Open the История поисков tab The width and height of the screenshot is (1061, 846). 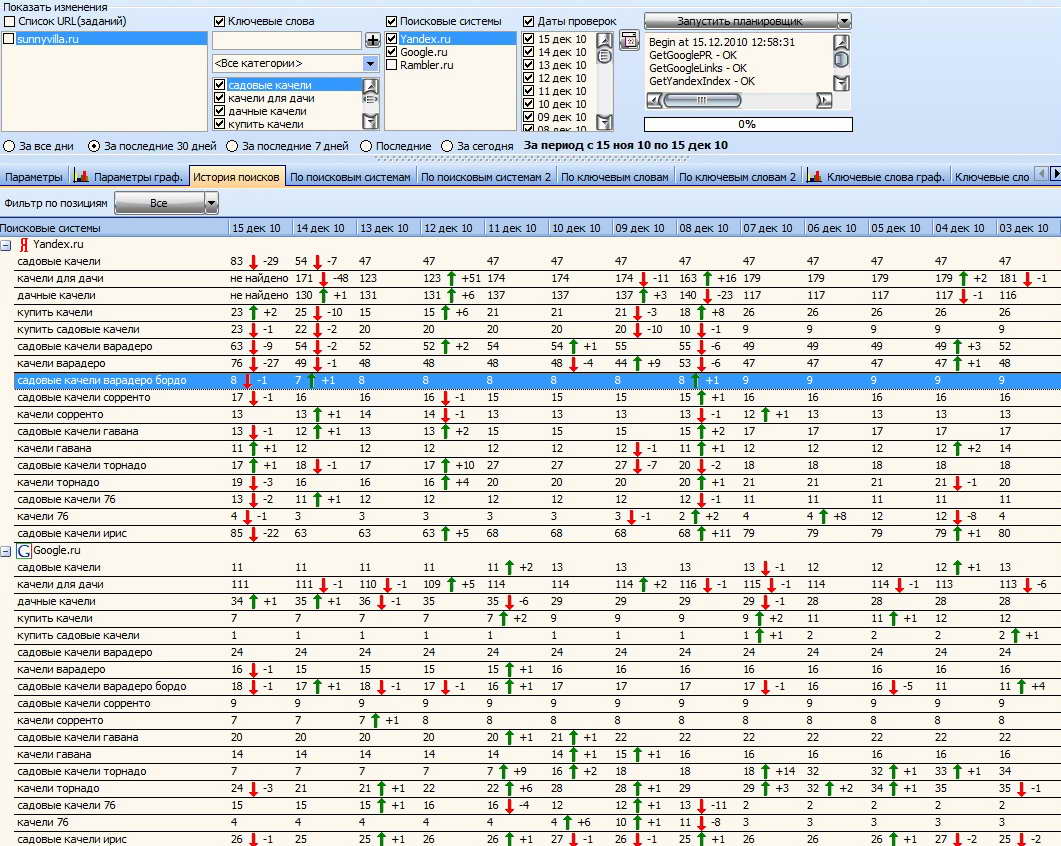[236, 177]
